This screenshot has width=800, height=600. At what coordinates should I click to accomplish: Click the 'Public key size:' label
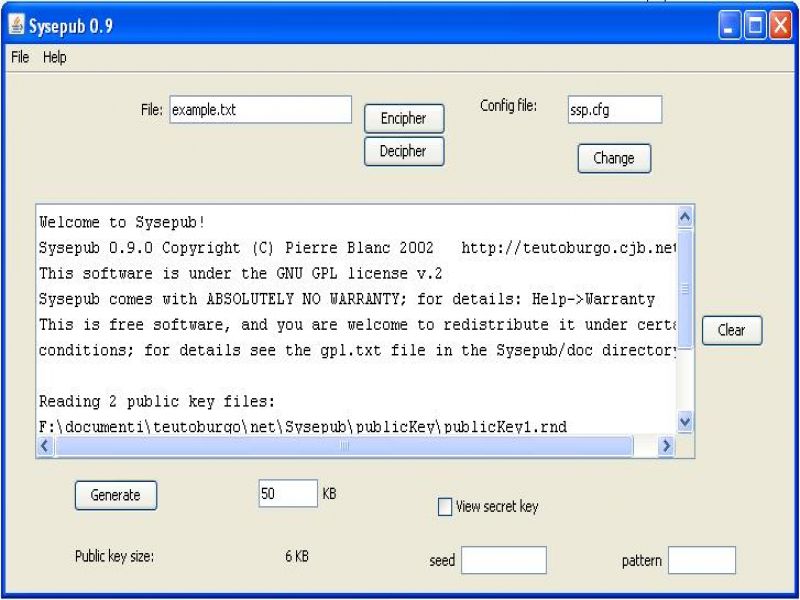pyautogui.click(x=114, y=556)
